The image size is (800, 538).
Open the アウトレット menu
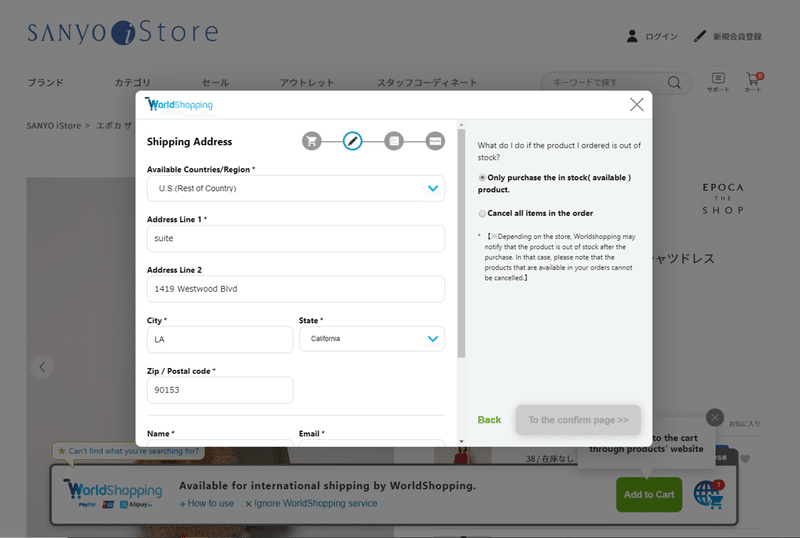click(x=307, y=83)
